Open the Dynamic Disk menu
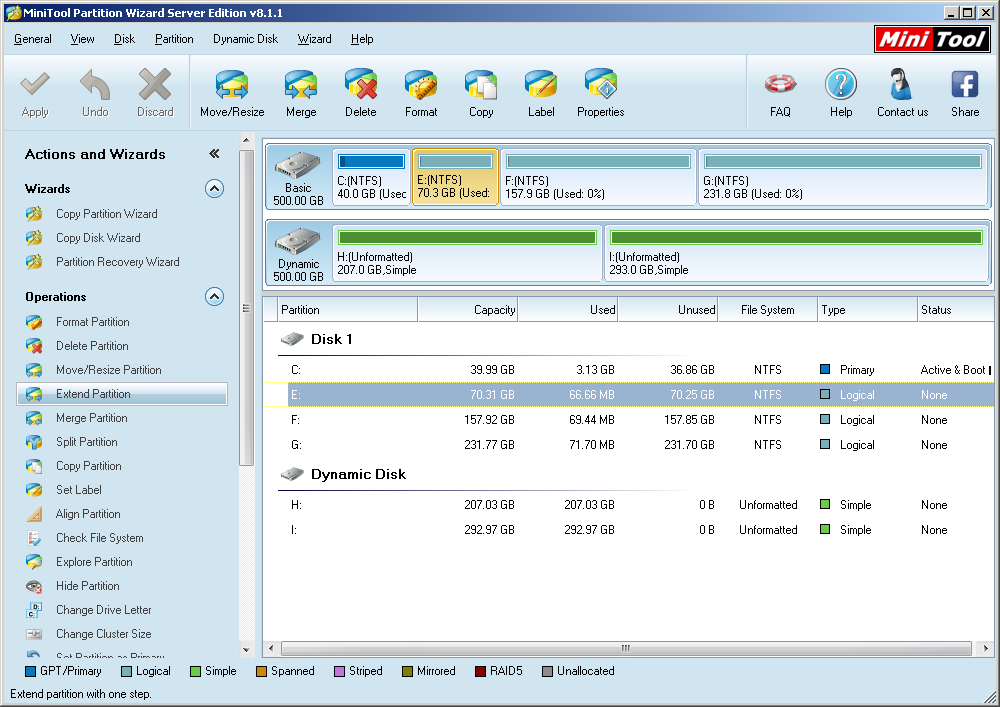 click(245, 39)
